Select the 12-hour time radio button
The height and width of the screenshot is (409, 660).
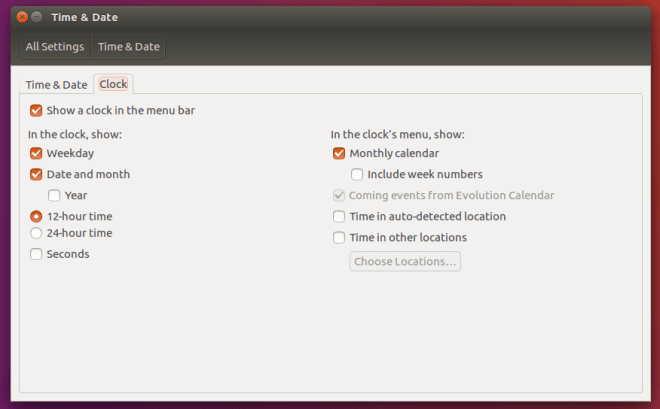point(37,216)
